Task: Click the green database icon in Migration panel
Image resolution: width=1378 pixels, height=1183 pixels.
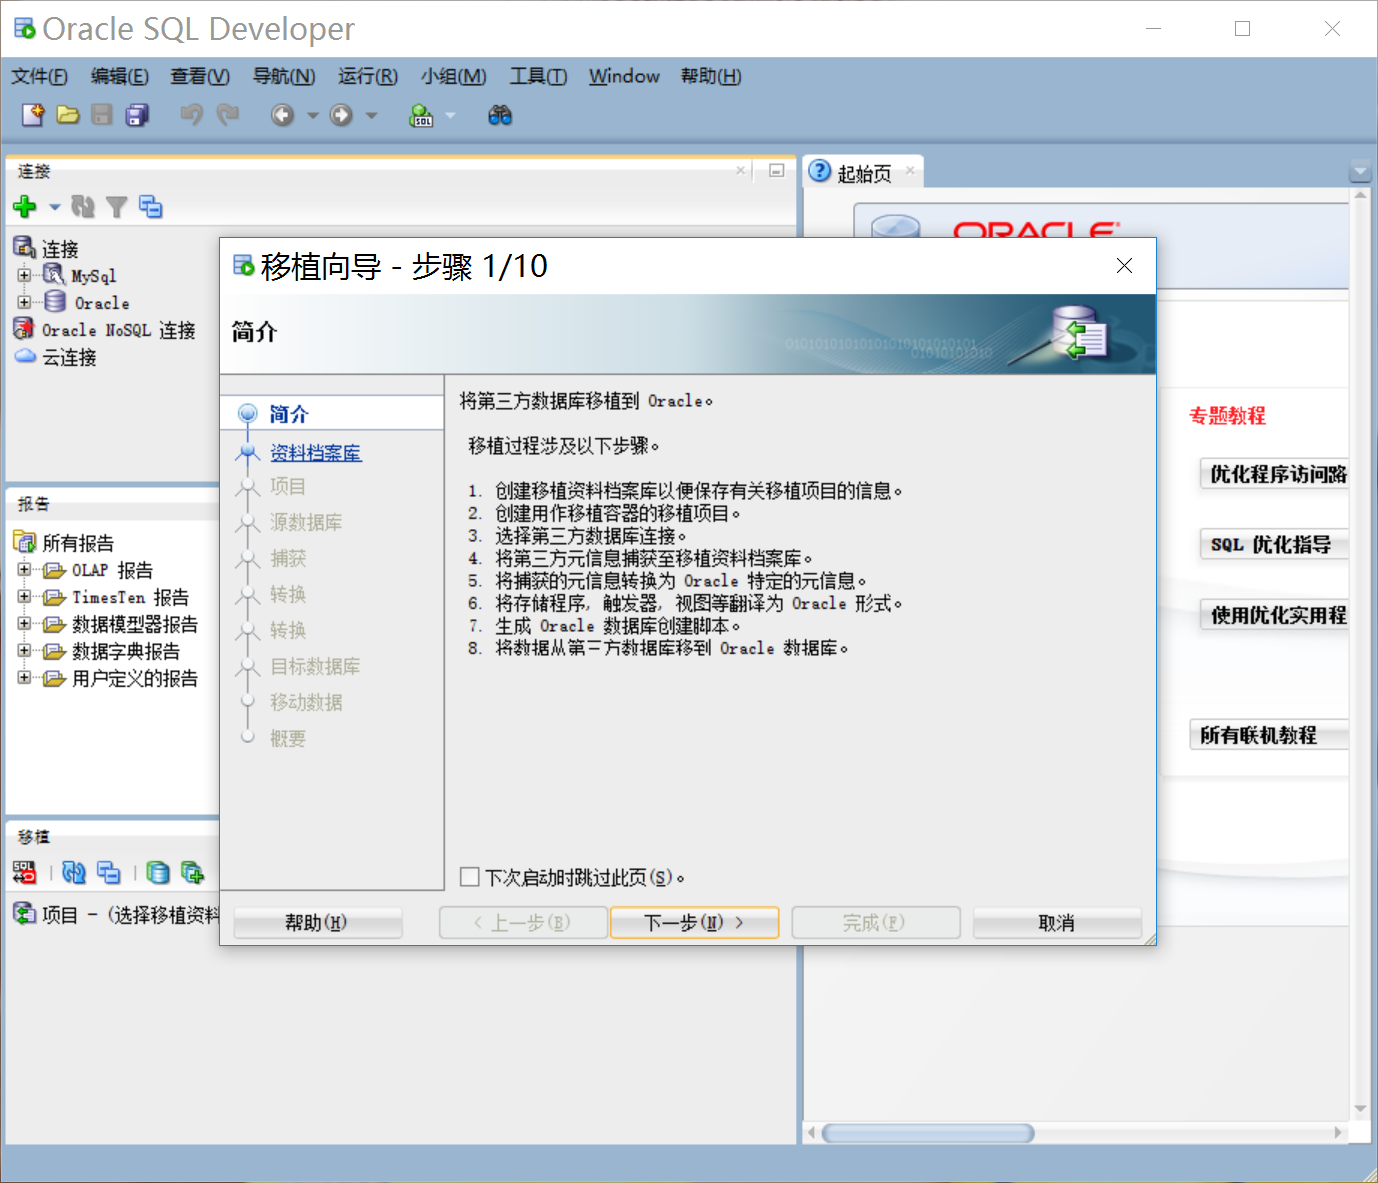Action: pyautogui.click(x=157, y=872)
